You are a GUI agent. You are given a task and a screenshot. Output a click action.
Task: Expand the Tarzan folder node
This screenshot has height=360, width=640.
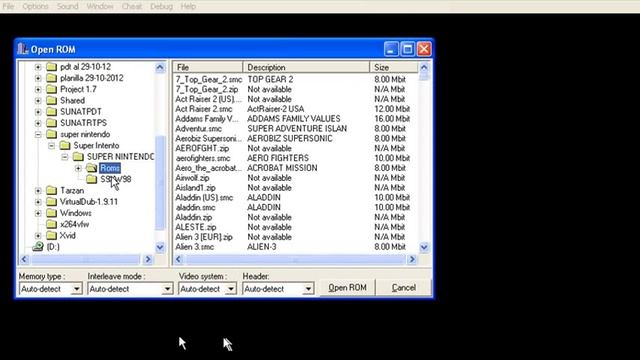click(x=38, y=191)
